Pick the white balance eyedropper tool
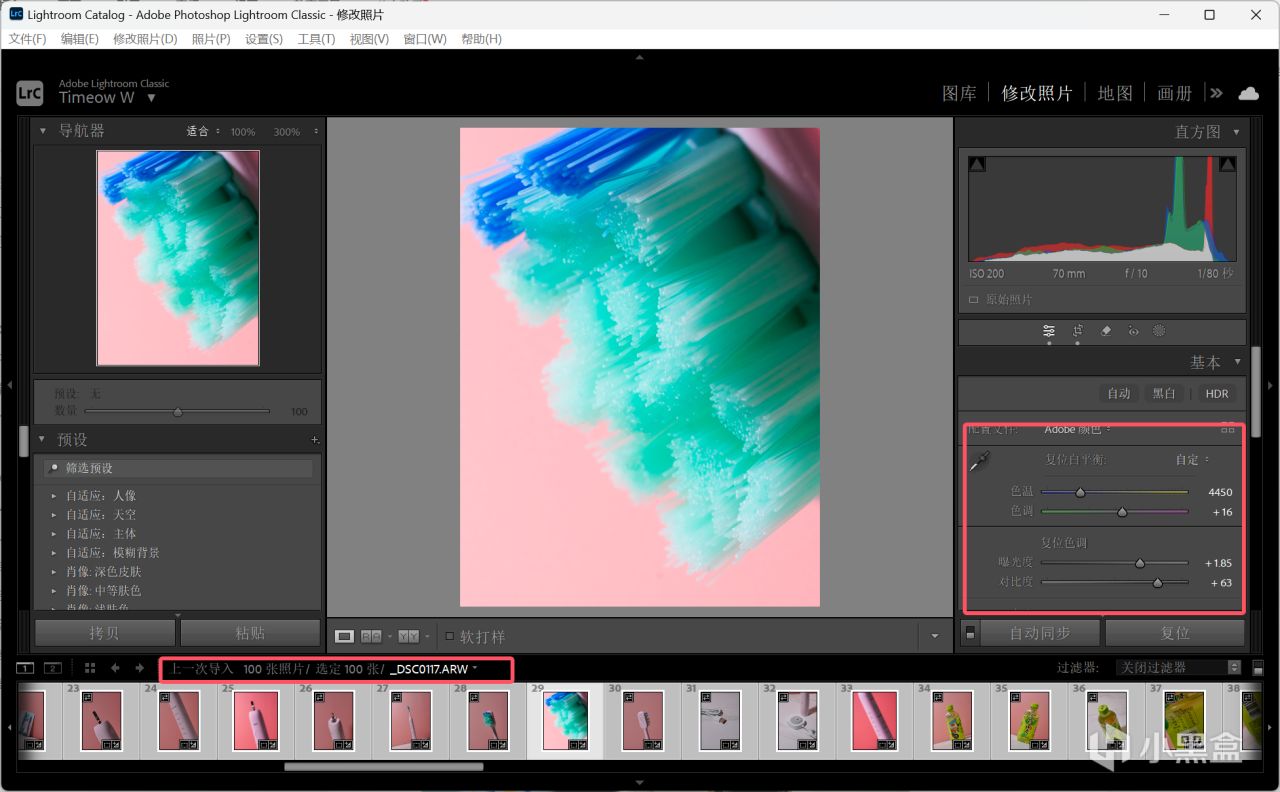The image size is (1280, 792). [979, 462]
